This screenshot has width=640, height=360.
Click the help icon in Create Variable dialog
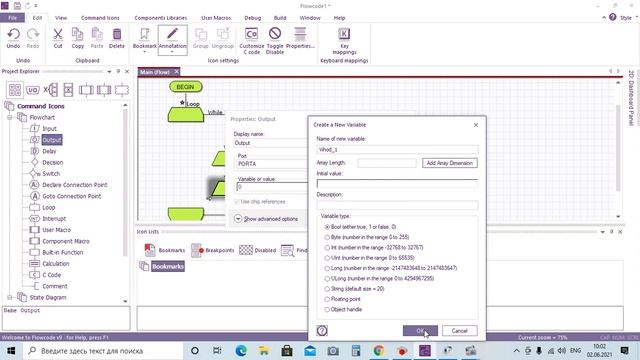click(x=322, y=331)
